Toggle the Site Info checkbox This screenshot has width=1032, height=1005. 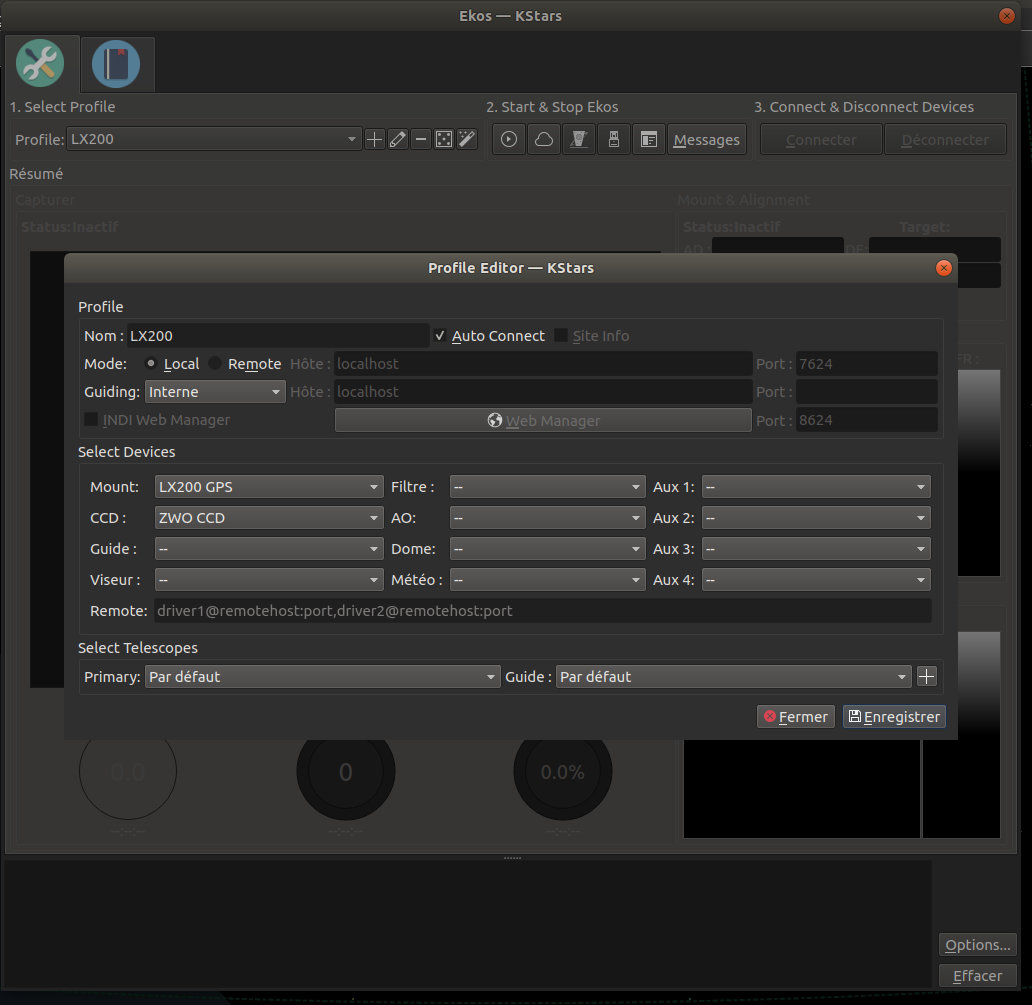(561, 336)
